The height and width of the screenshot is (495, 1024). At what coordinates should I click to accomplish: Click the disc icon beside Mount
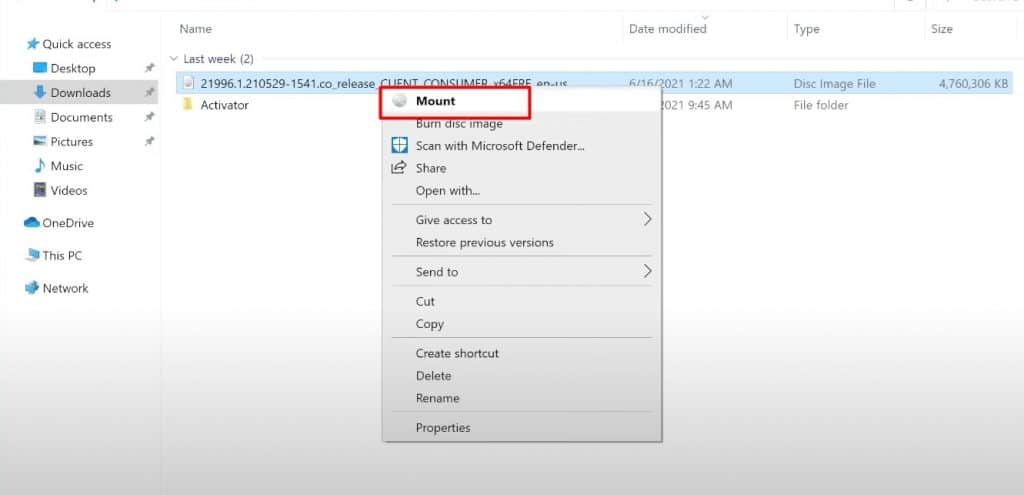(400, 101)
